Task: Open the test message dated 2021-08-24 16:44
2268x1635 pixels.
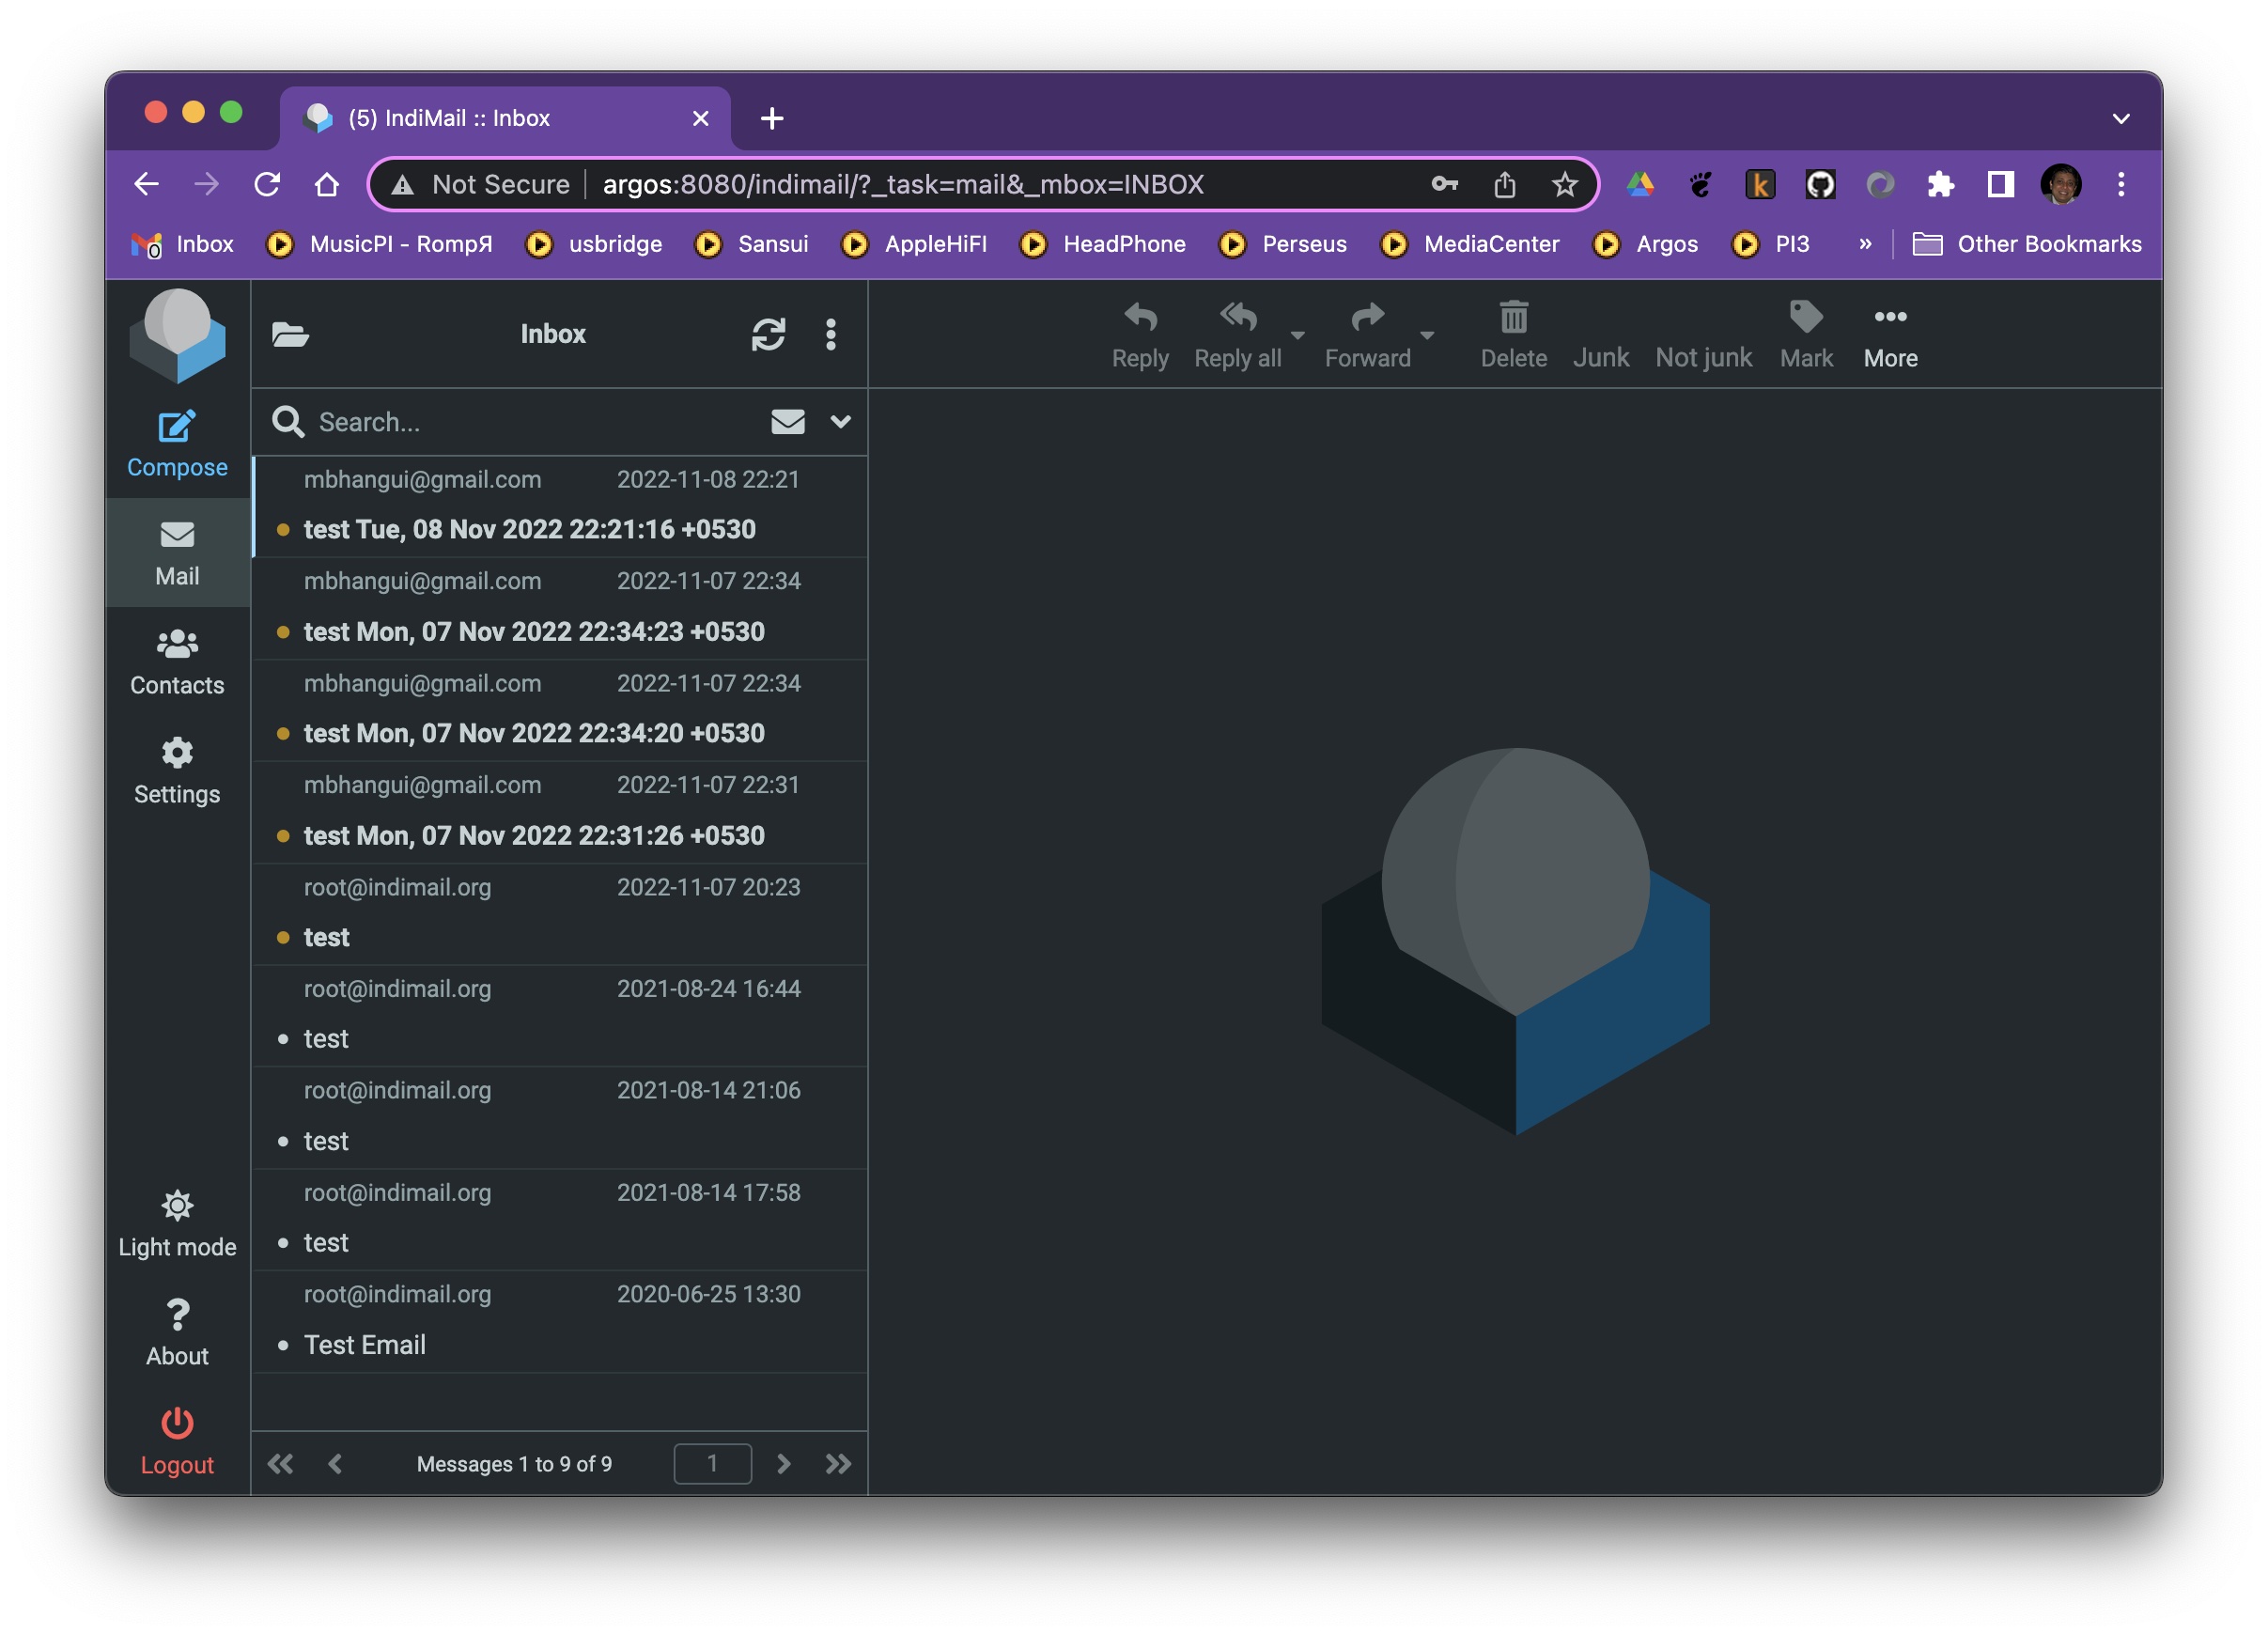Action: [x=560, y=1015]
